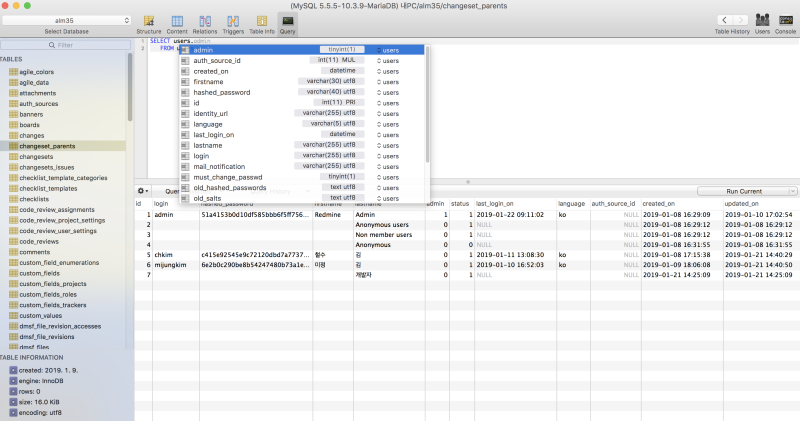800x421 pixels.
Task: Choose hashed_password autocomplete suggestion
Action: 302,92
